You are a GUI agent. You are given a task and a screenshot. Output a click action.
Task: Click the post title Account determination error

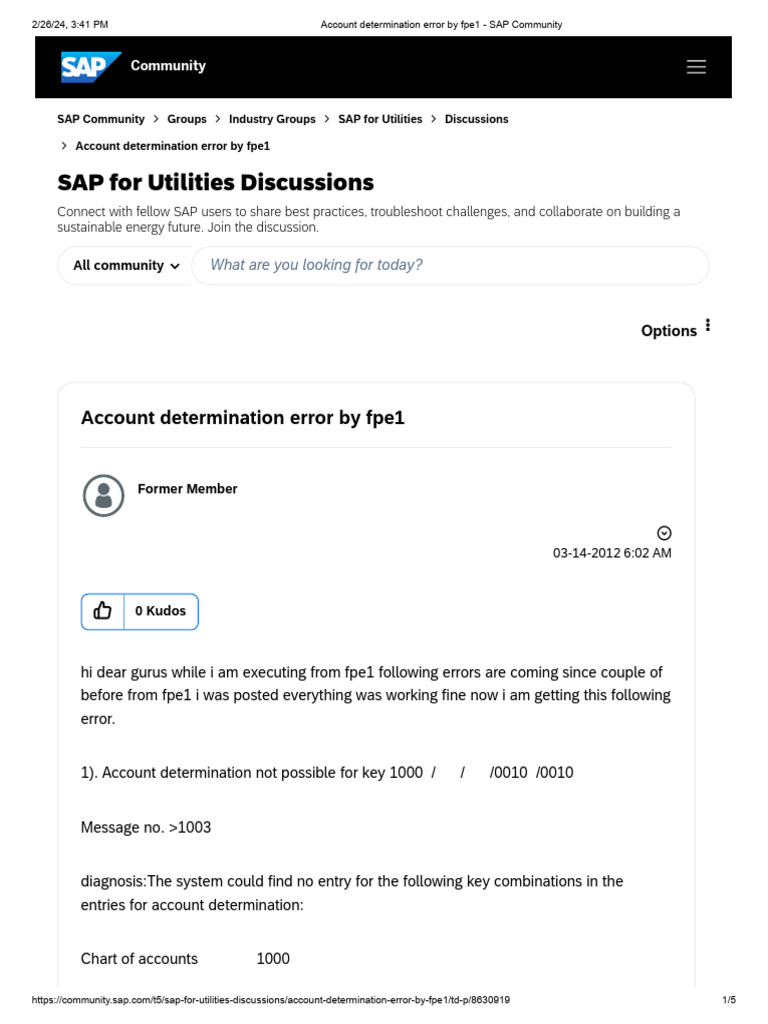click(x=243, y=418)
